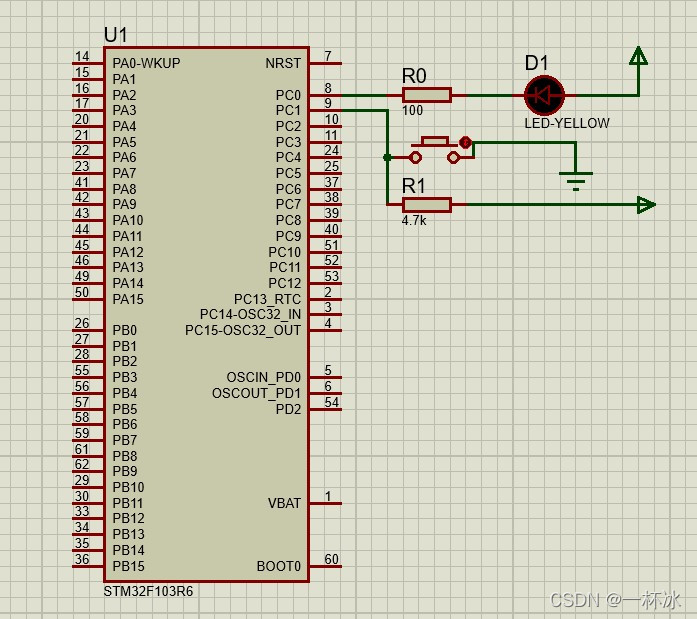This screenshot has width=697, height=619.
Task: Click the PC1 pin 9 on U1
Action: click(x=325, y=111)
